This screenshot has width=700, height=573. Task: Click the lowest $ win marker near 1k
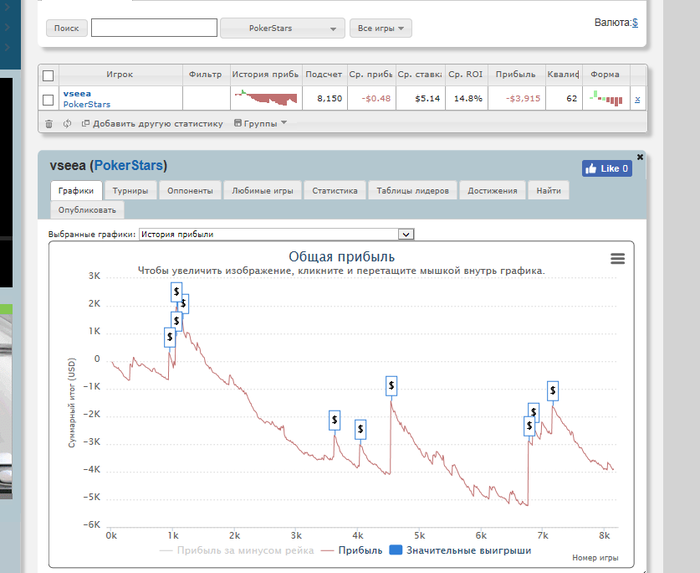pos(170,337)
